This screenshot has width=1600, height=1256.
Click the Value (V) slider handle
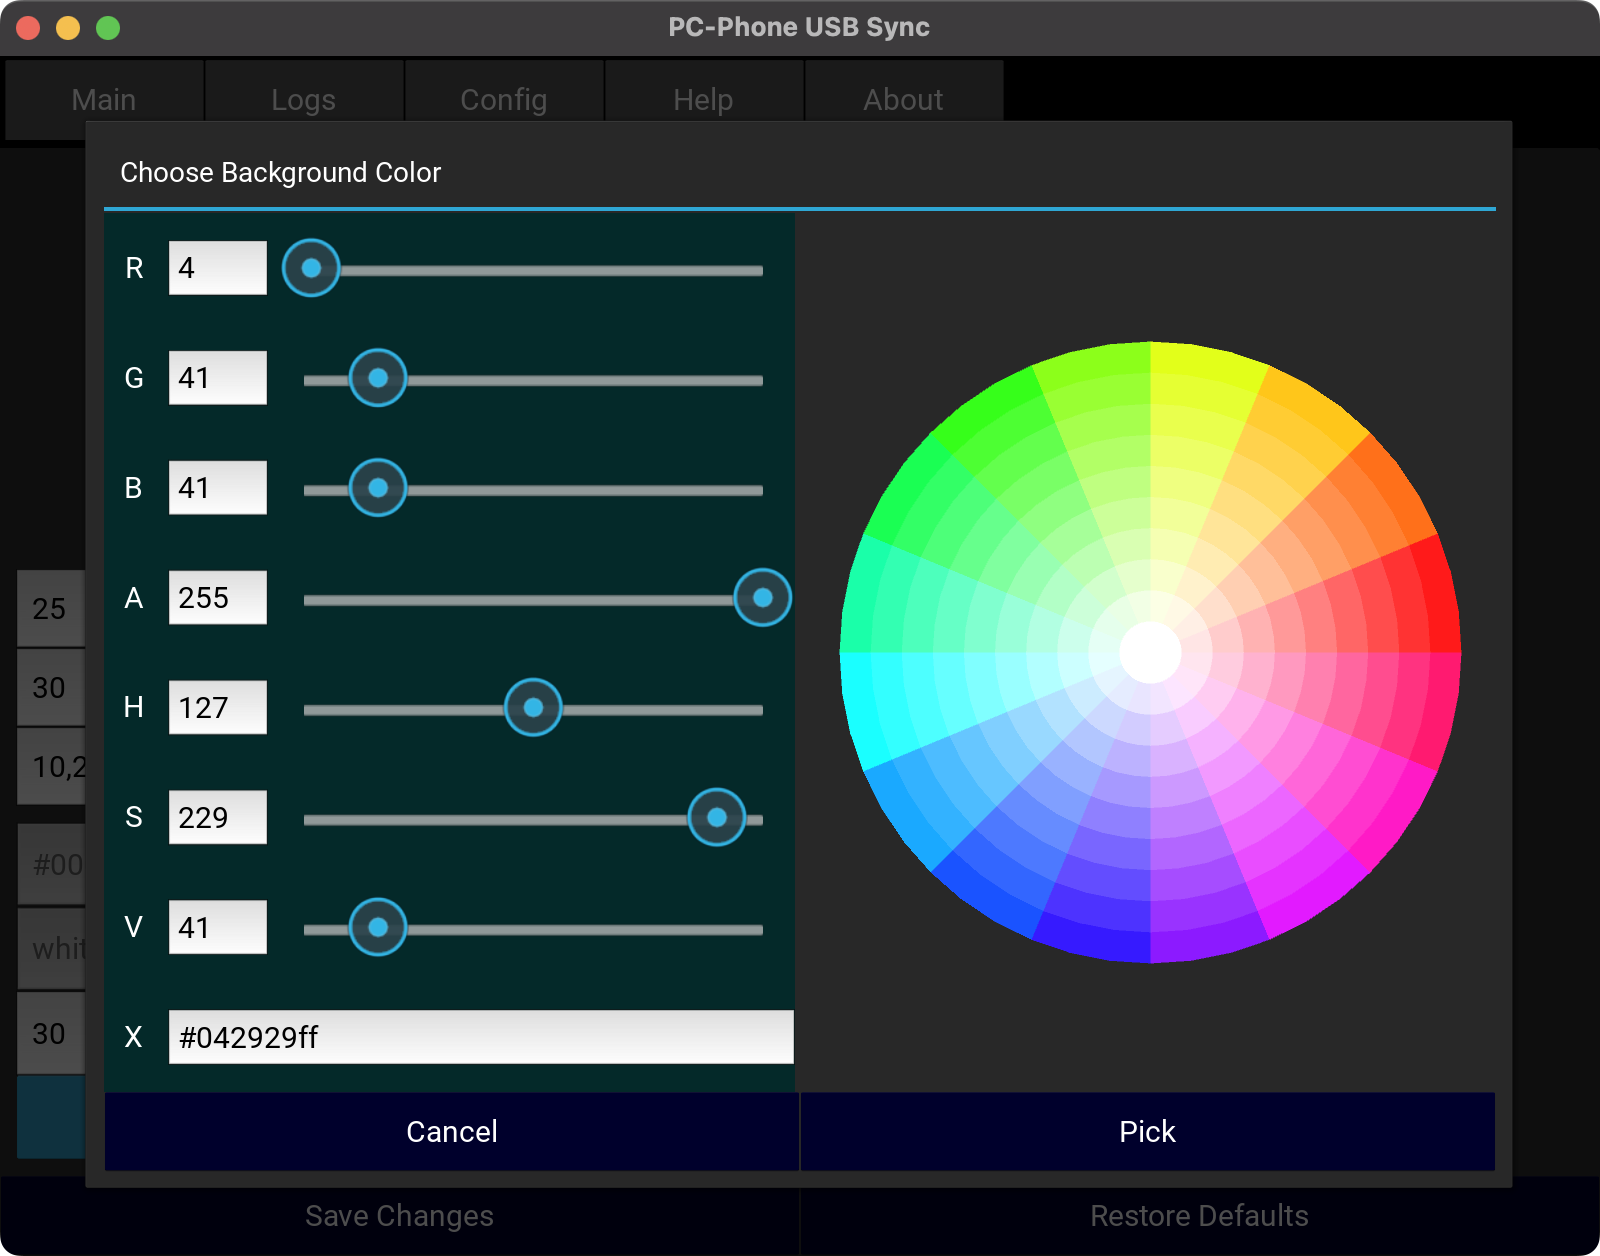[378, 928]
